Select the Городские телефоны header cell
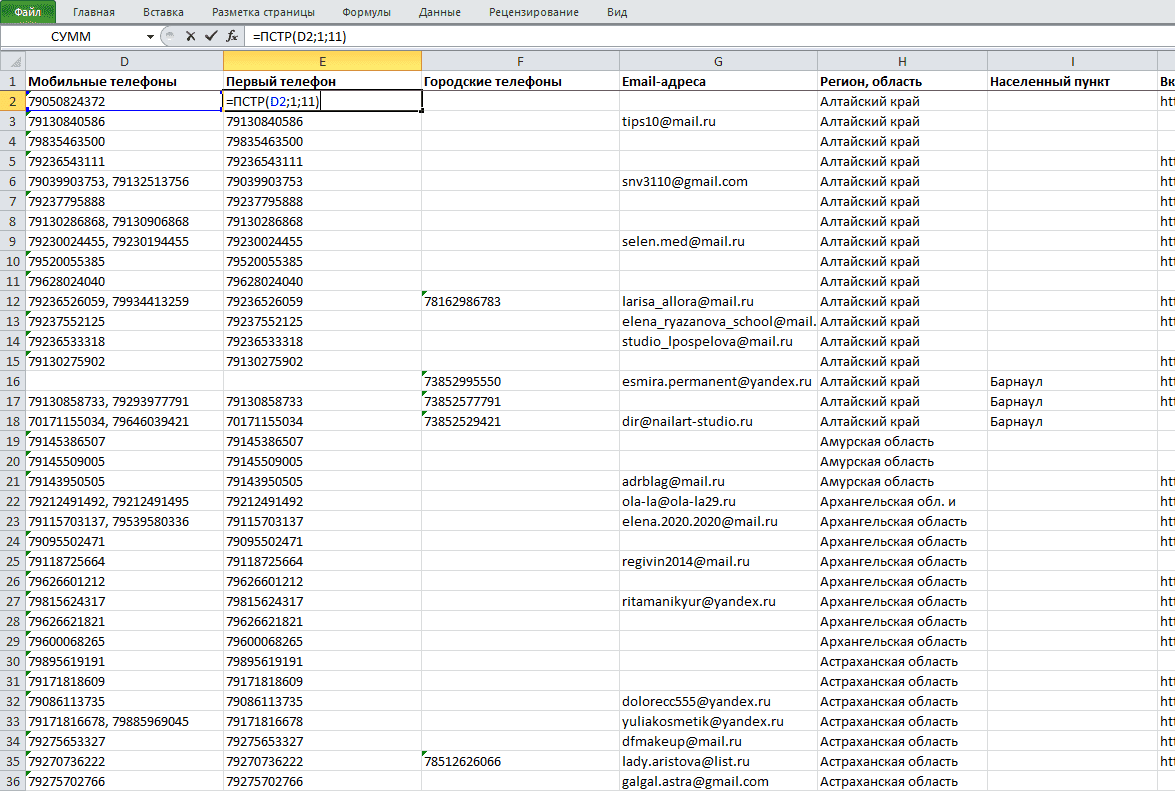Viewport: 1175px width, 791px height. click(520, 82)
